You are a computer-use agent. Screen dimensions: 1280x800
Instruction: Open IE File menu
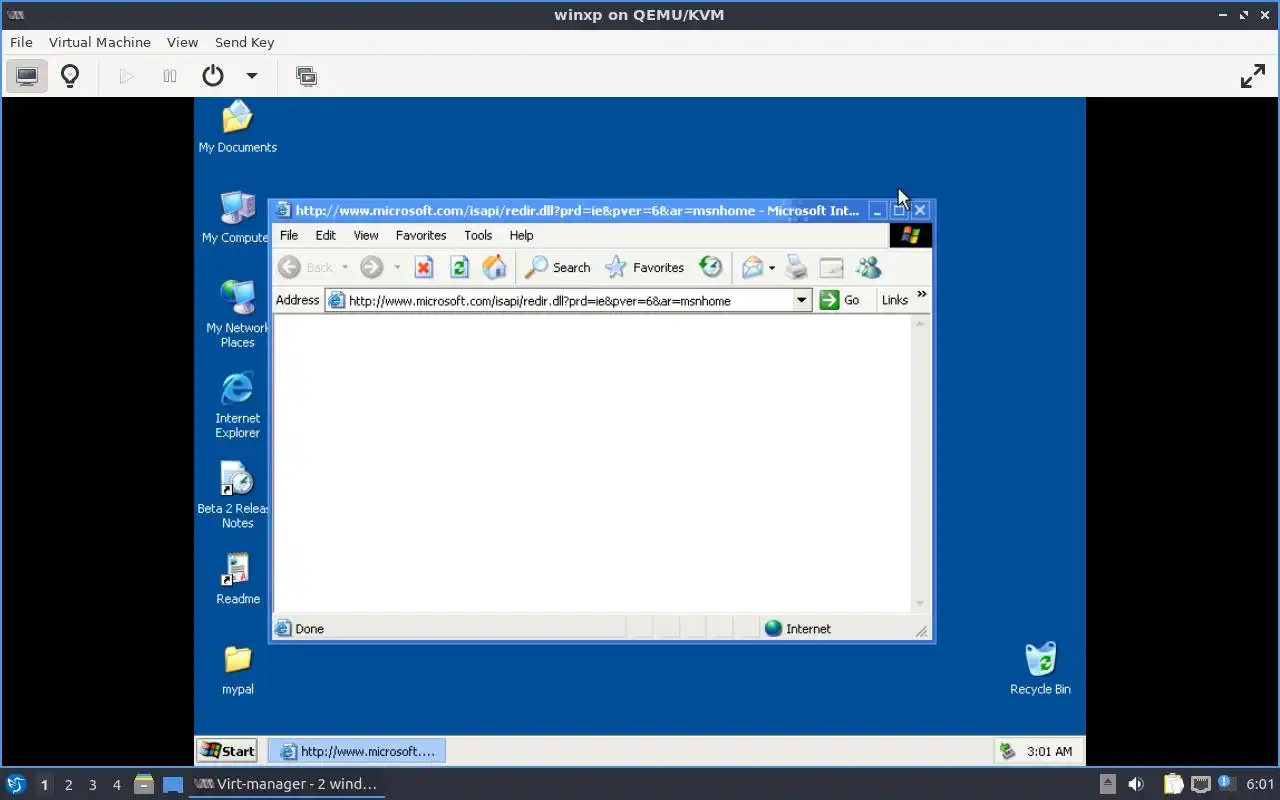pyautogui.click(x=289, y=235)
